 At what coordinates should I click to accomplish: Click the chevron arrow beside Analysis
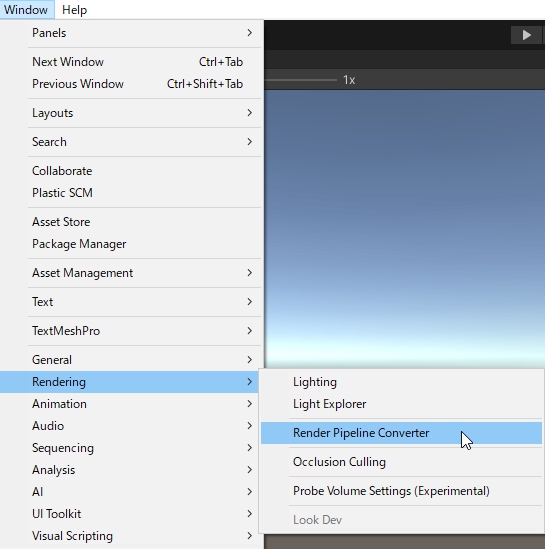click(x=250, y=470)
